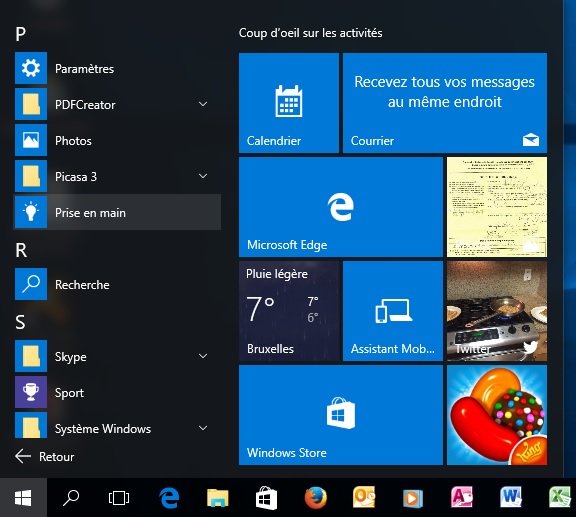Select the Photos label in the list
The width and height of the screenshot is (576, 517).
point(73,141)
